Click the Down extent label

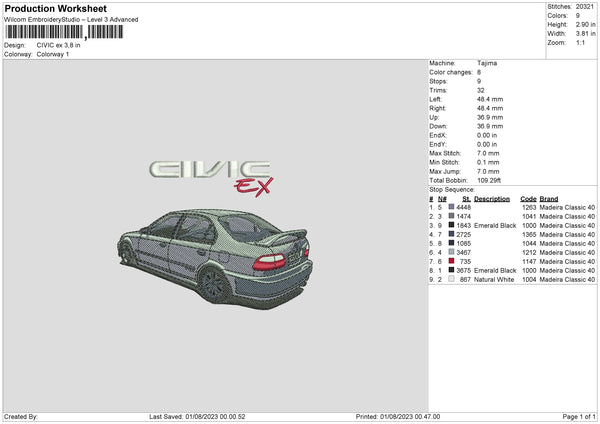pyautogui.click(x=438, y=126)
